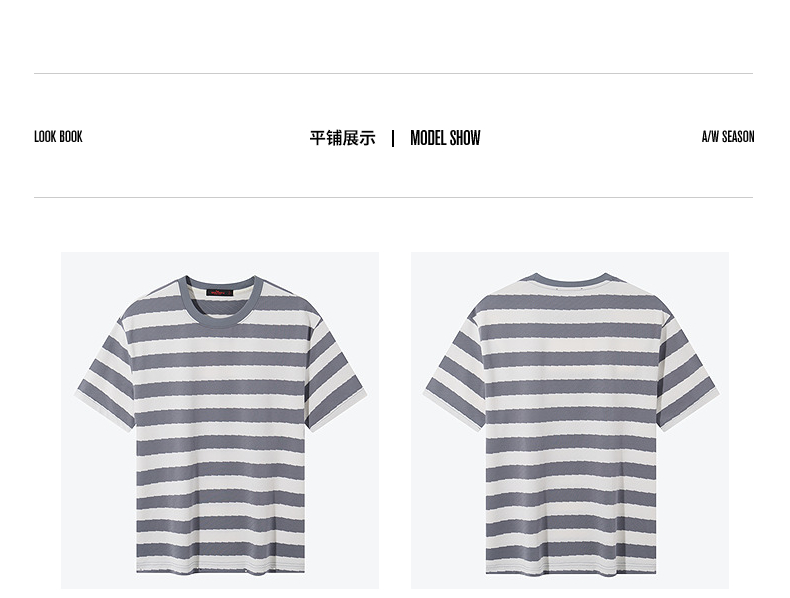Viewport: 790px width, 598px height.
Task: Open the front-view striped t-shirt image
Action: pos(220,420)
